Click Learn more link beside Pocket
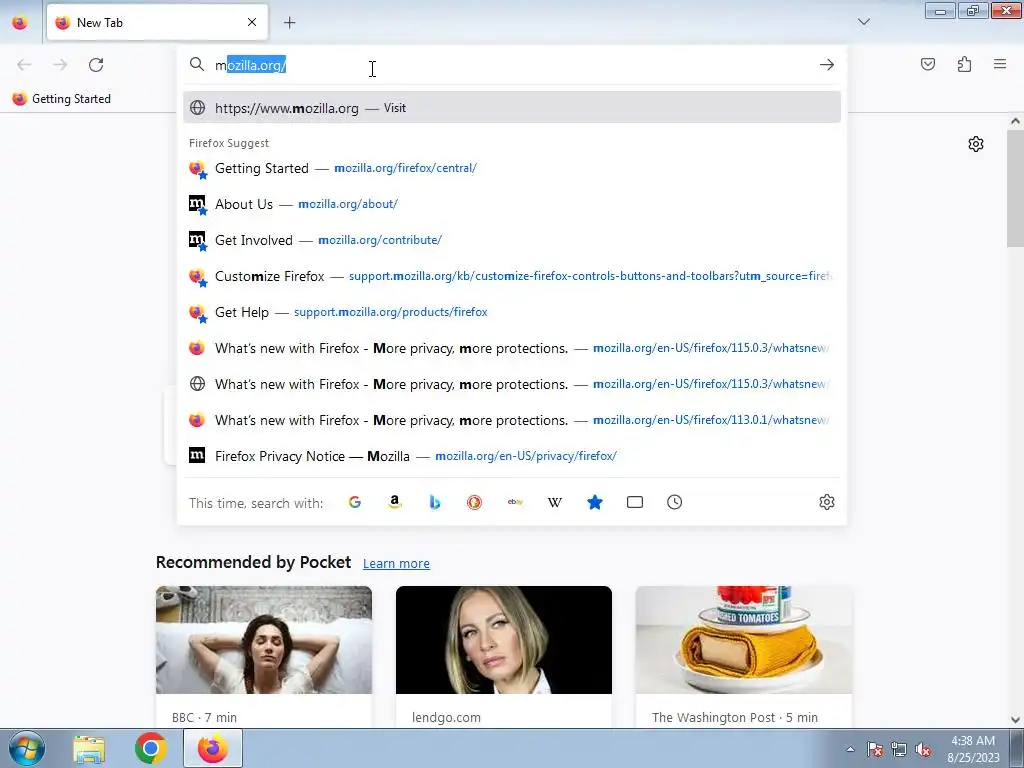The height and width of the screenshot is (768, 1024). click(x=396, y=564)
